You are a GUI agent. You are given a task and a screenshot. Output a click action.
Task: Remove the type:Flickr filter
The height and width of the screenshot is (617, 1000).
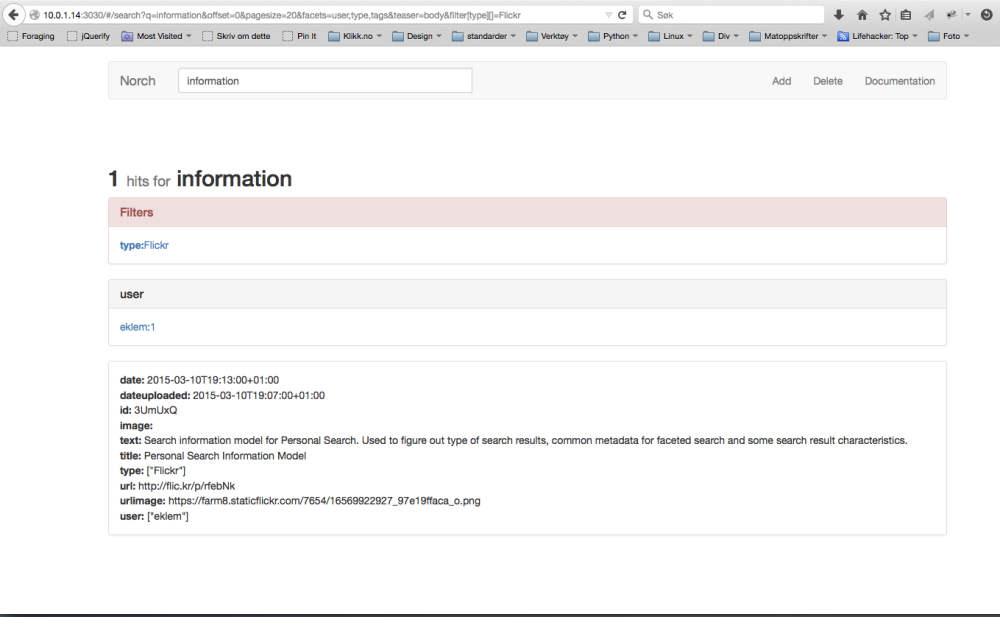(x=144, y=245)
